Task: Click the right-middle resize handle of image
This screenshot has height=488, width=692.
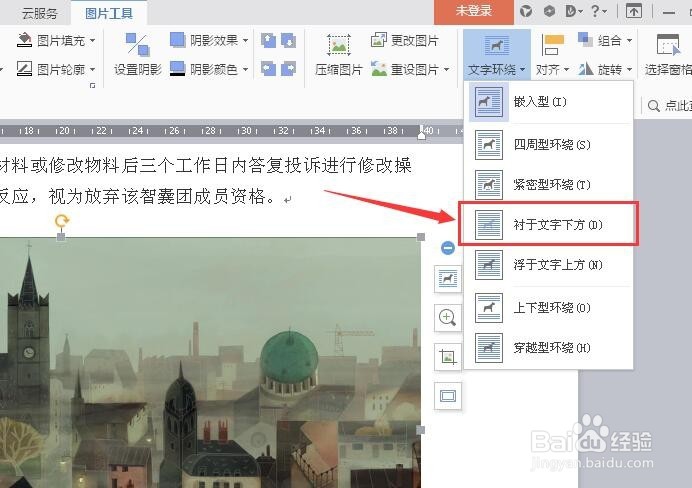Action: (x=421, y=430)
